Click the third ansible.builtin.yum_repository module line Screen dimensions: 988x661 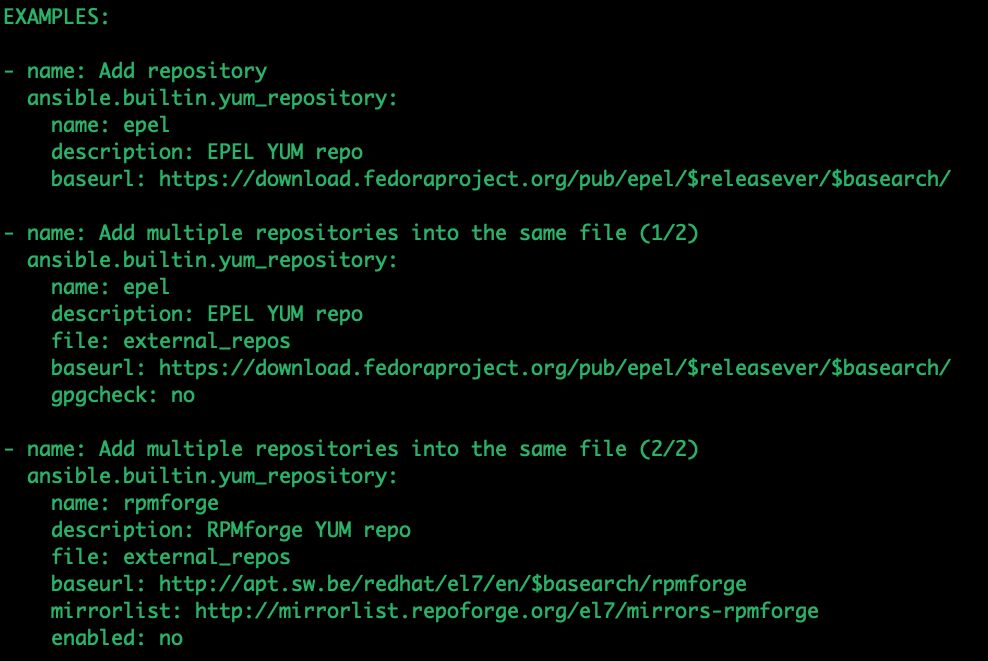click(212, 476)
